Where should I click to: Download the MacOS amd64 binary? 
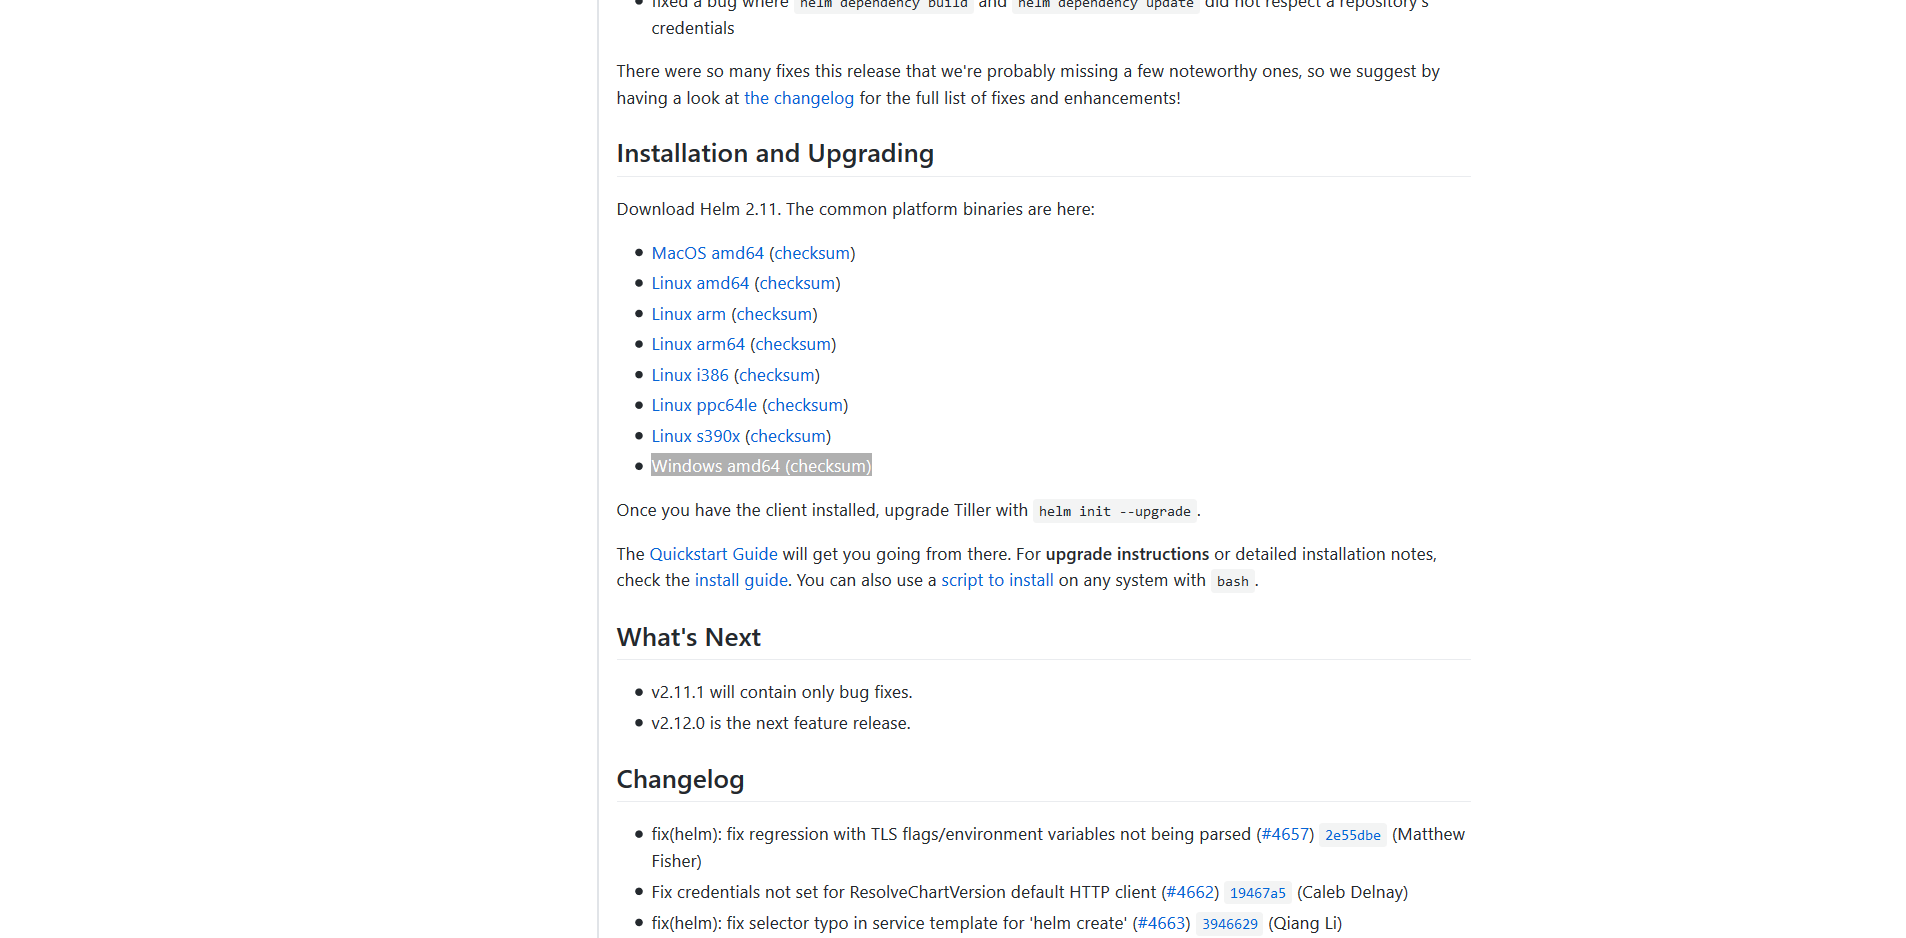coord(707,253)
